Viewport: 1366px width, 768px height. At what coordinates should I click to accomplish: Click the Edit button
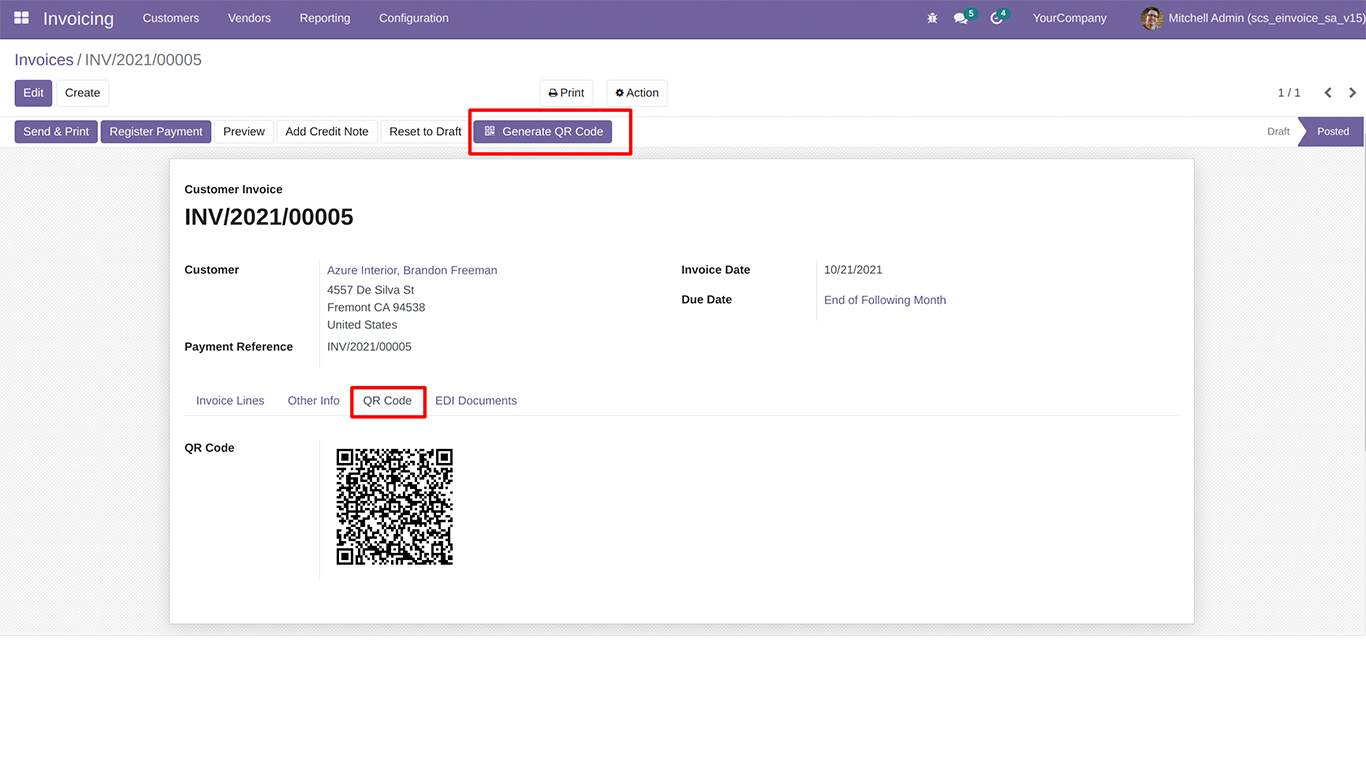[x=33, y=93]
